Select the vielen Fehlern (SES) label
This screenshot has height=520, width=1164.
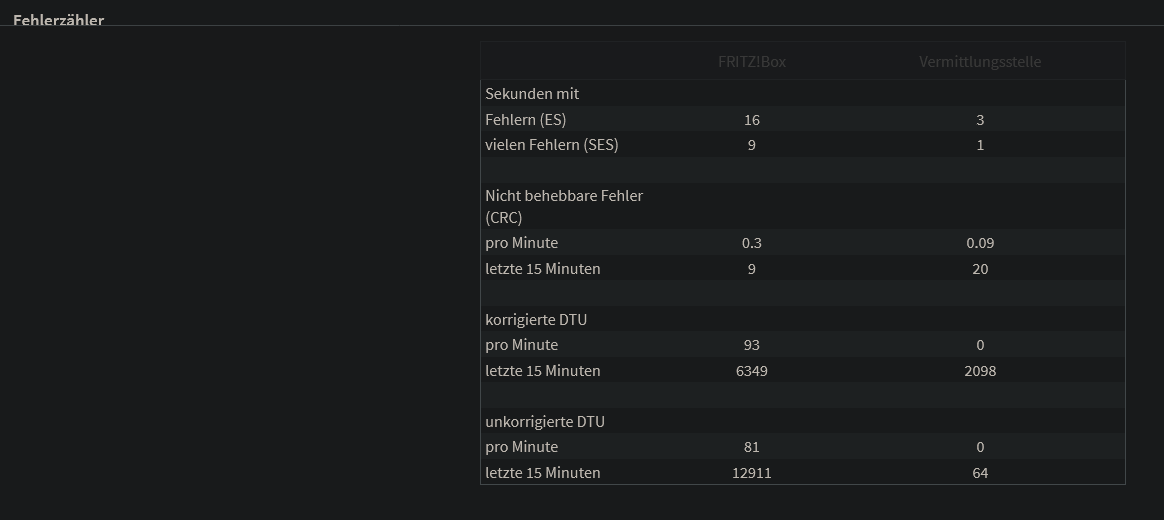click(x=552, y=145)
